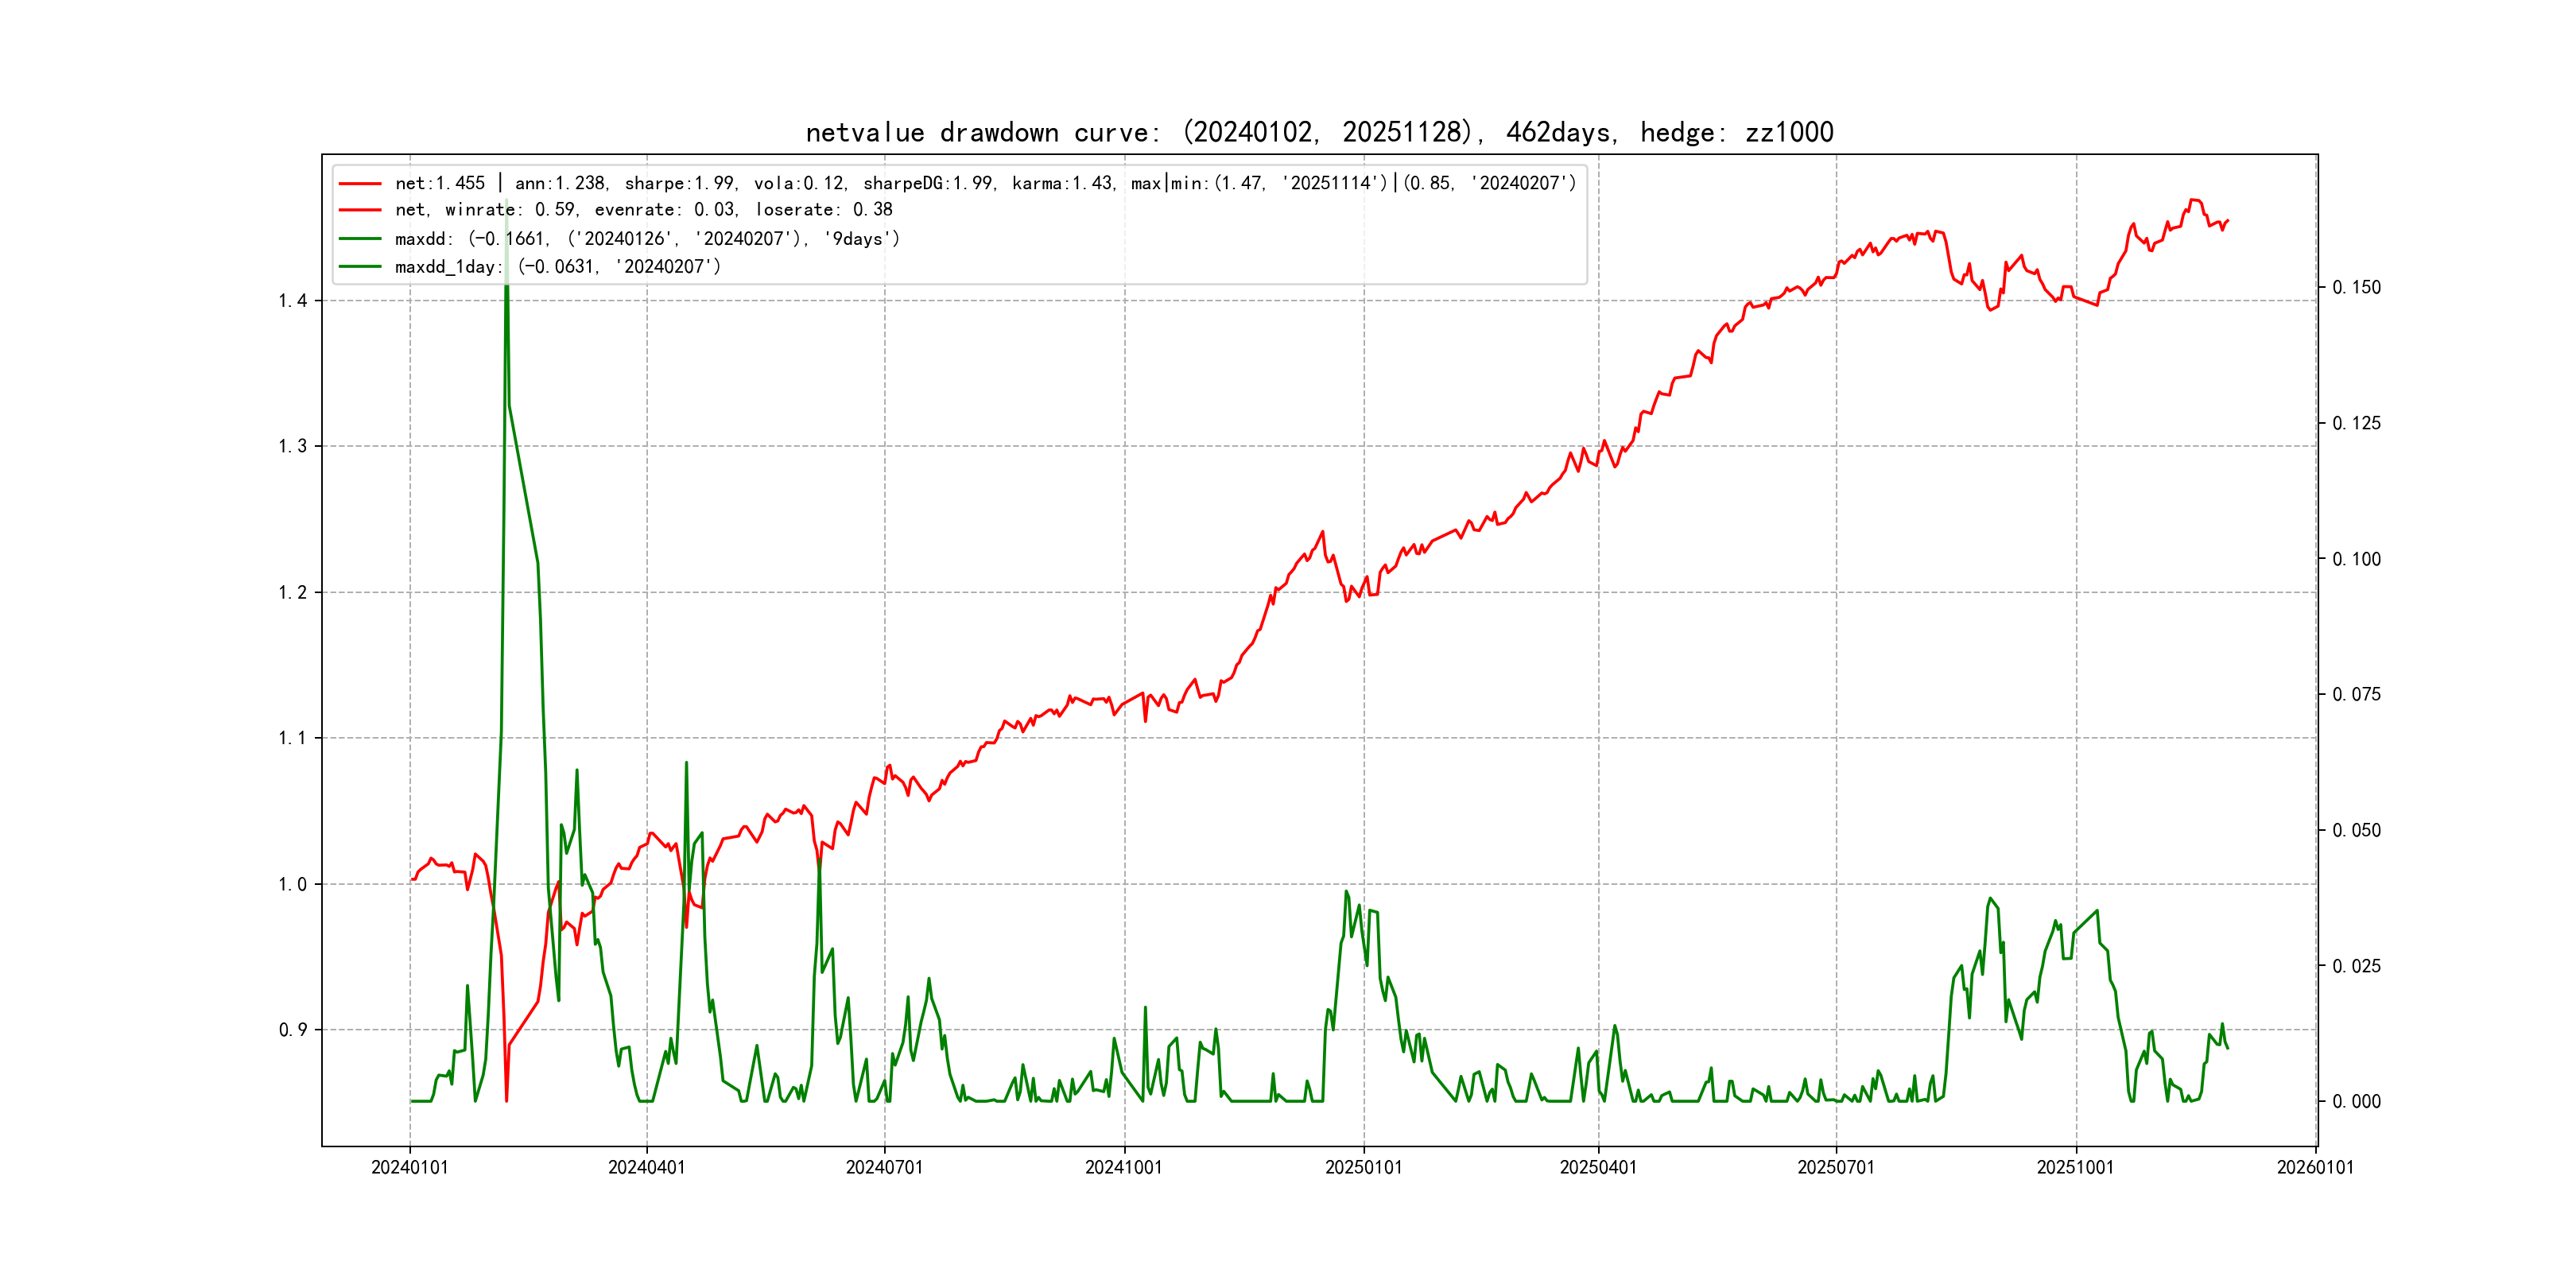This screenshot has width=2576, height=1288.
Task: Click x-axis date label 20240101
Action: pos(409,1168)
